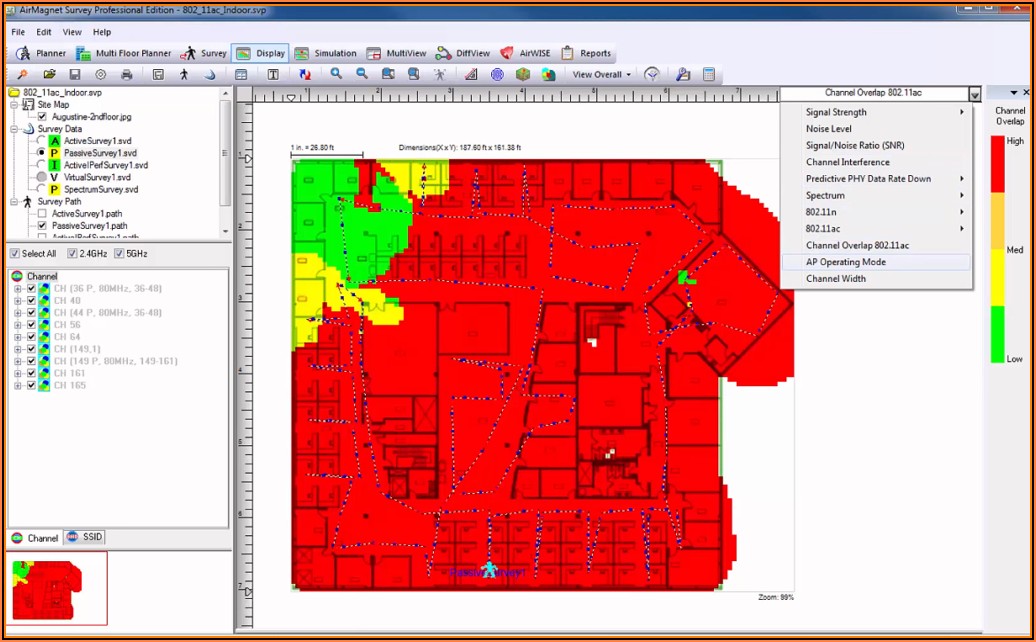Viewport: 1036px width, 642px height.
Task: Select ActiveSurvey1.svd radio button
Action: 41,141
